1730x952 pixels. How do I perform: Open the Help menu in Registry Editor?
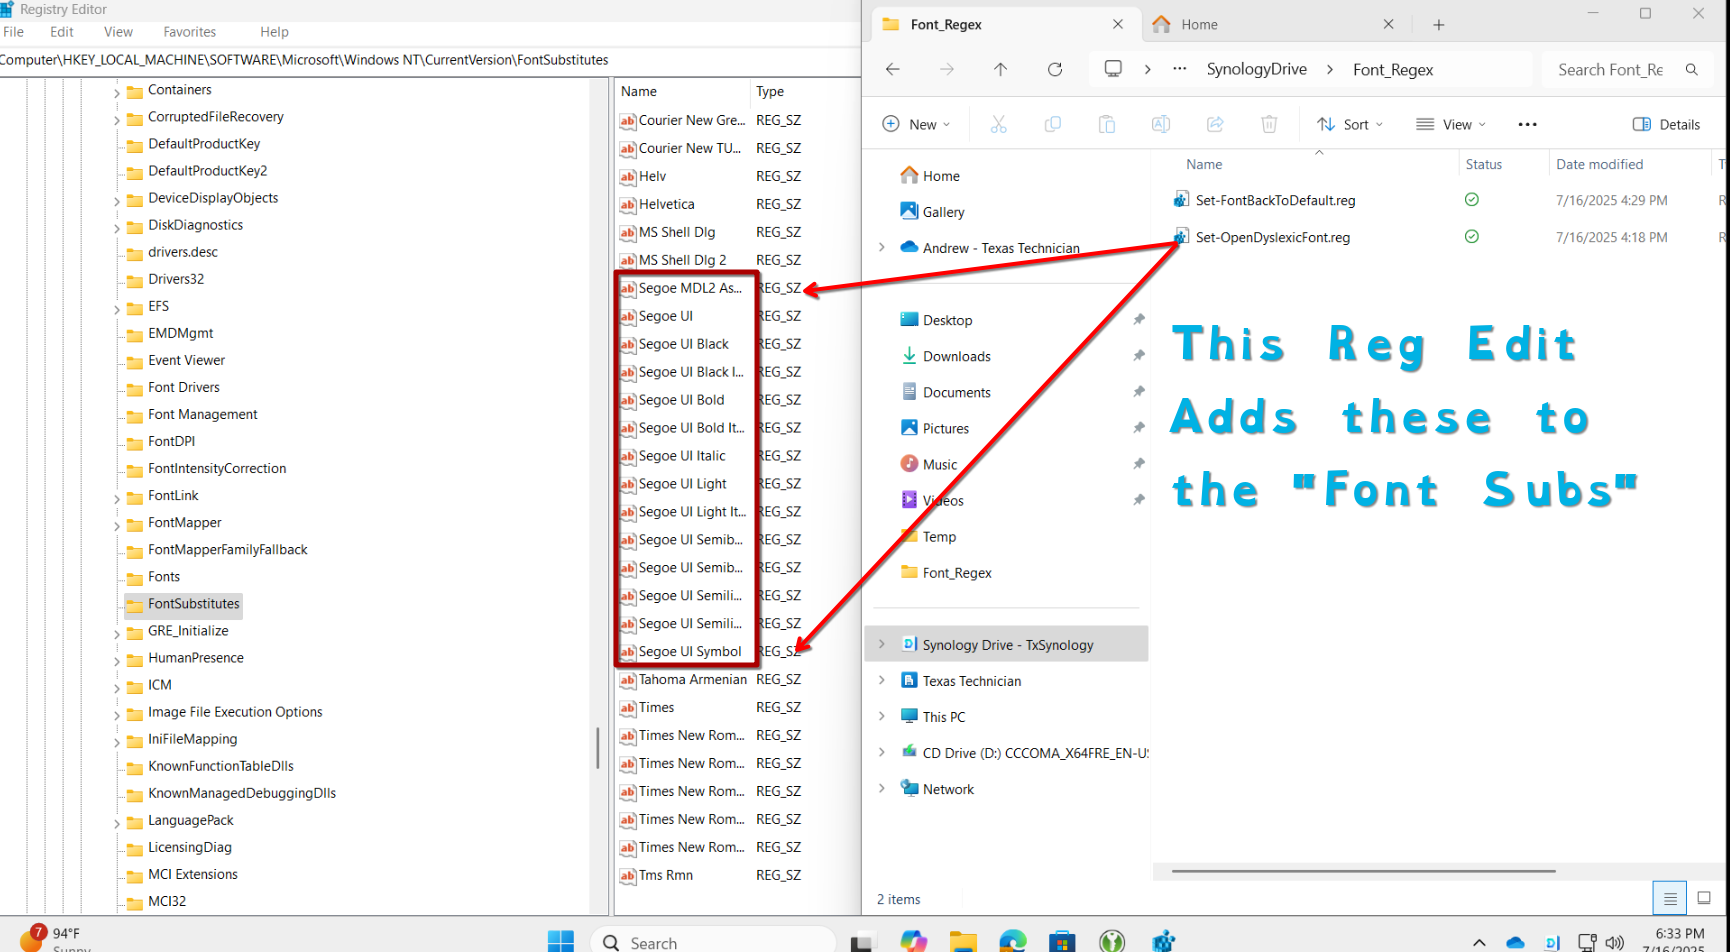coord(274,32)
